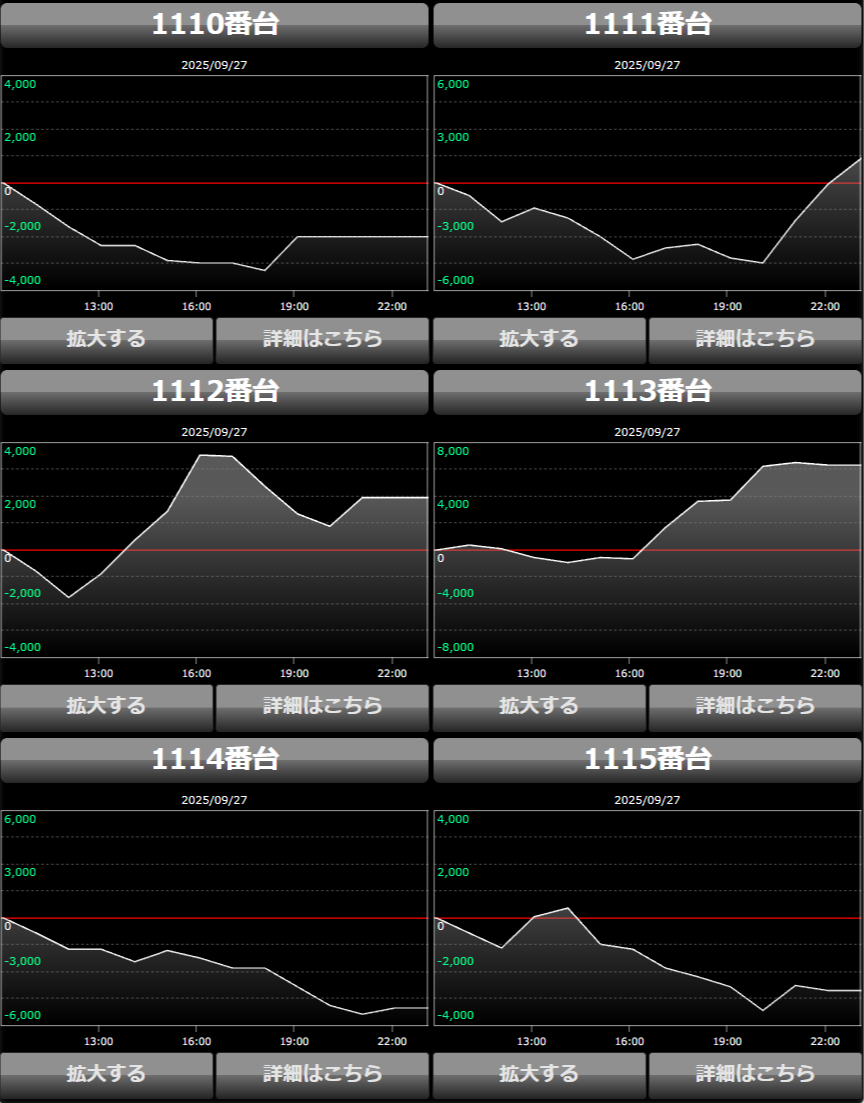This screenshot has width=864, height=1103.
Task: Click the 2025/09/27 date above chart 1112
Action: (215, 432)
